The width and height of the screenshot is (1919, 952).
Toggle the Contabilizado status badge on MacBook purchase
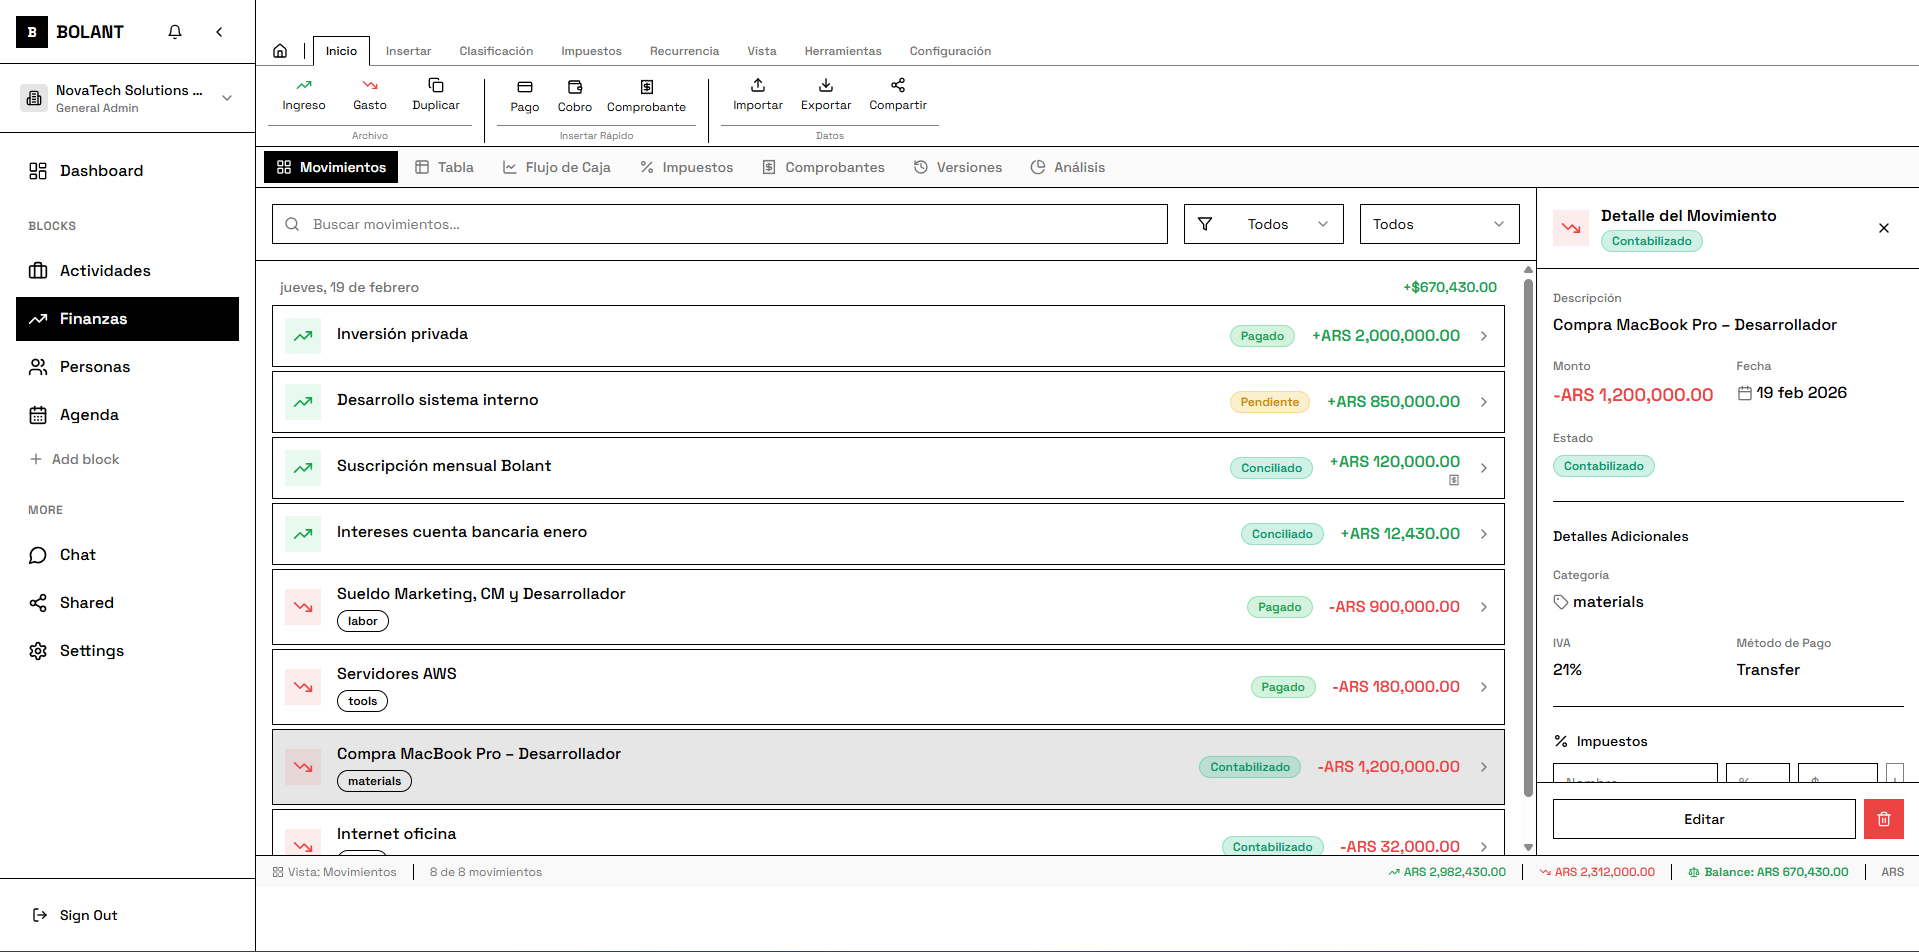point(1249,766)
